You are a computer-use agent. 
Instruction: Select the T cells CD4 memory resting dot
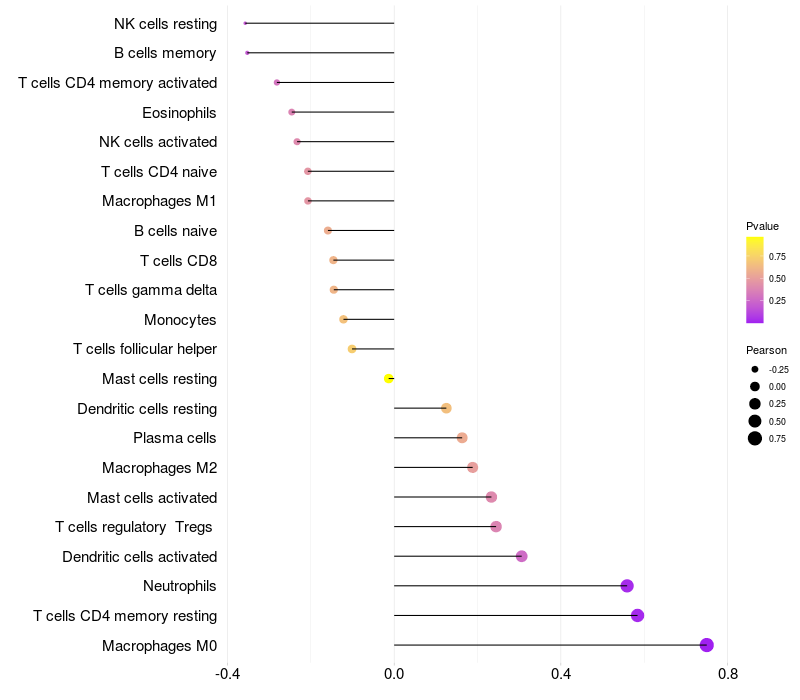pos(637,615)
